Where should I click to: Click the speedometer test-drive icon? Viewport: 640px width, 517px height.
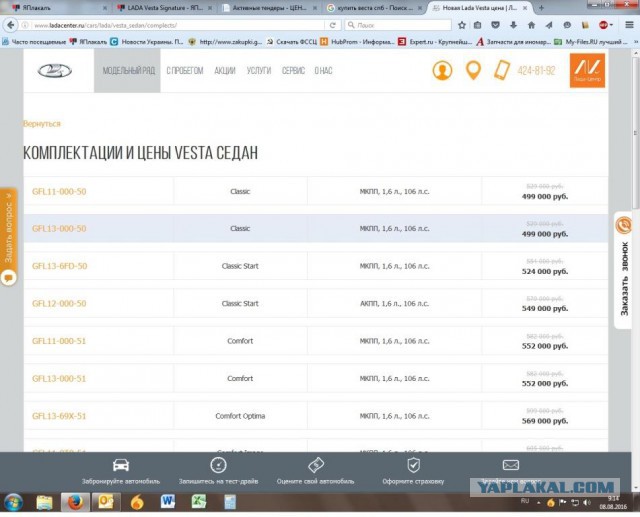(218, 465)
